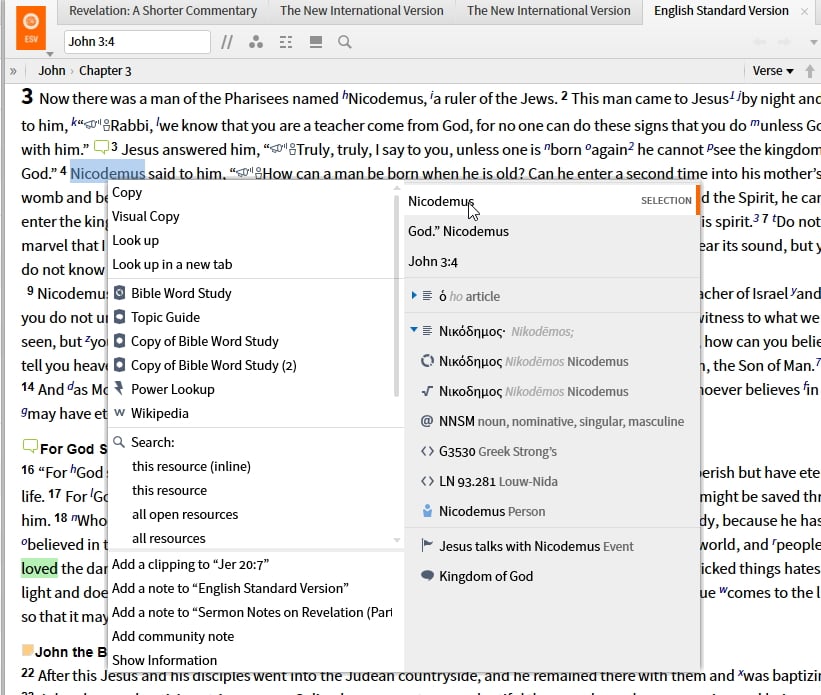Image resolution: width=821 pixels, height=695 pixels.
Task: Click the lemma ring icon beside Νικόδημος Nicodemus
Action: pos(427,361)
